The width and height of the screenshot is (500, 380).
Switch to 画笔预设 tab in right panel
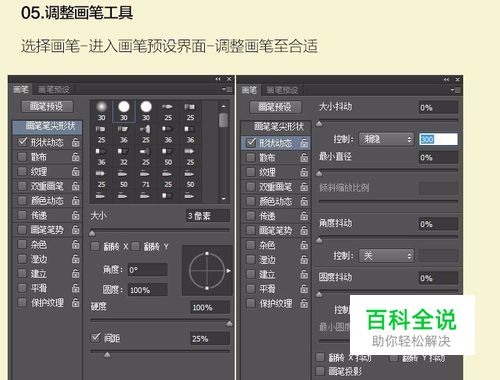coord(282,90)
